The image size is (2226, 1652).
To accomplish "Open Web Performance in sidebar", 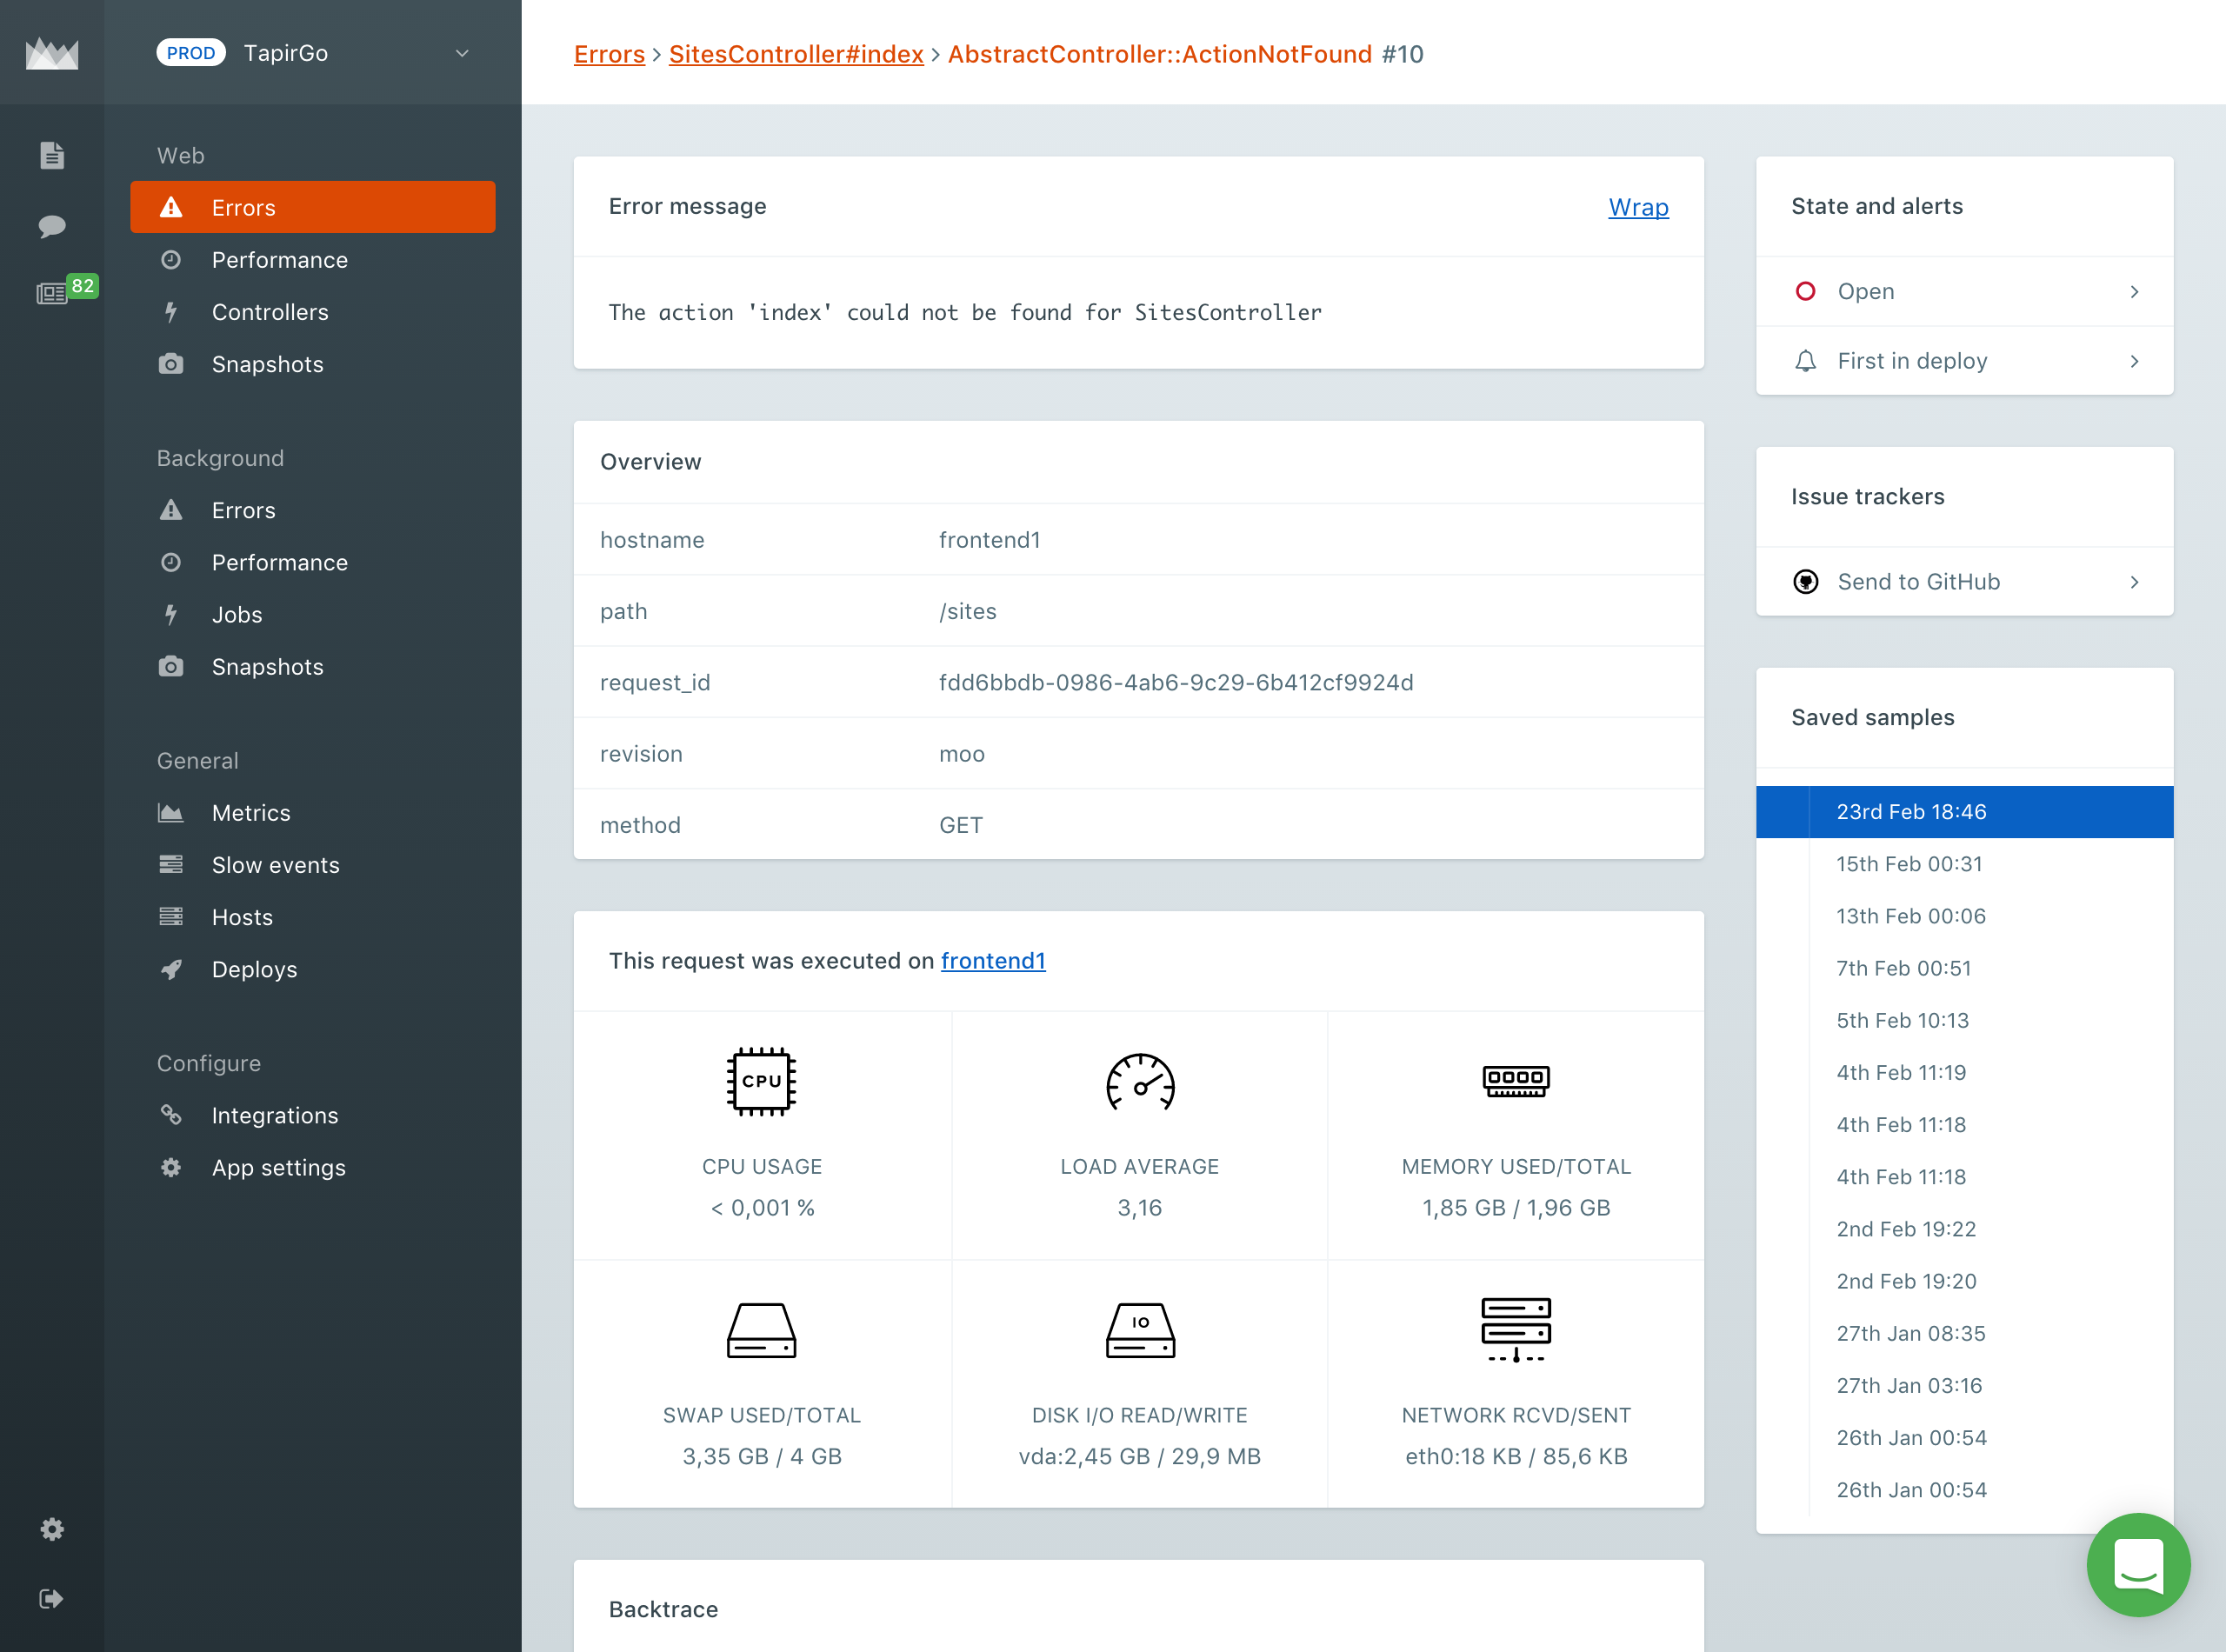I will point(279,260).
